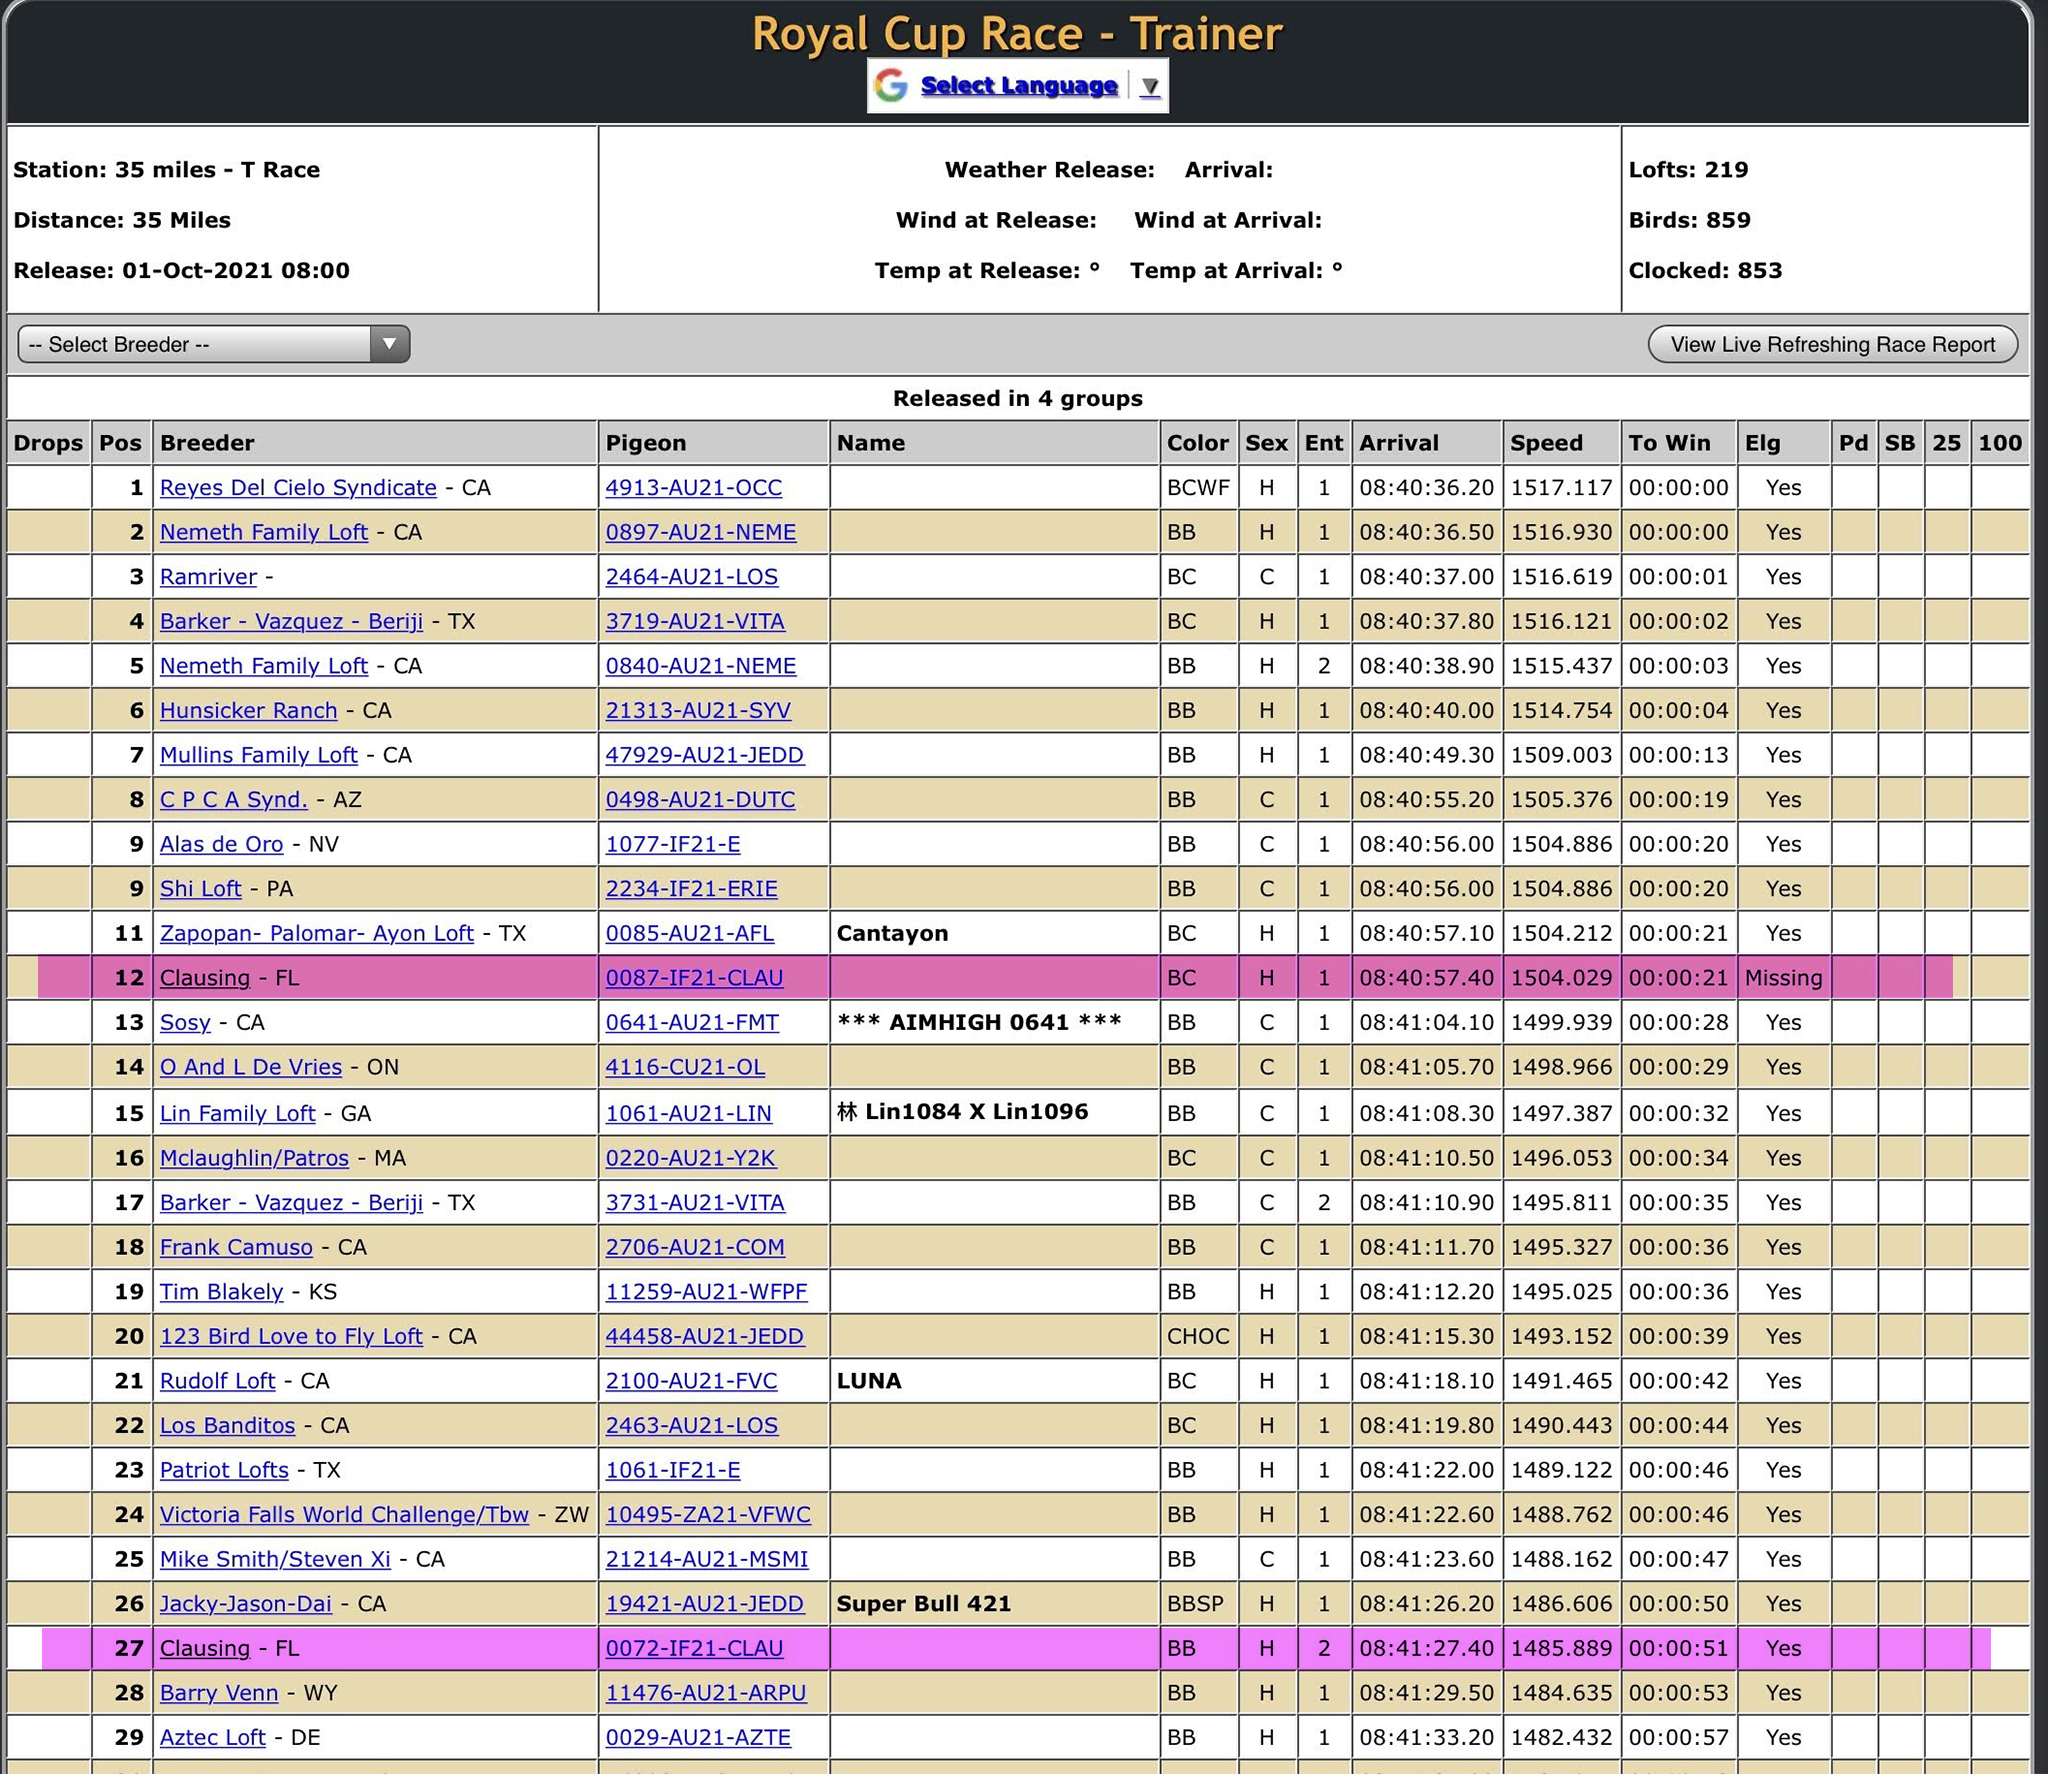
Task: Open Clausing breeder link at position 27
Action: coord(204,1649)
